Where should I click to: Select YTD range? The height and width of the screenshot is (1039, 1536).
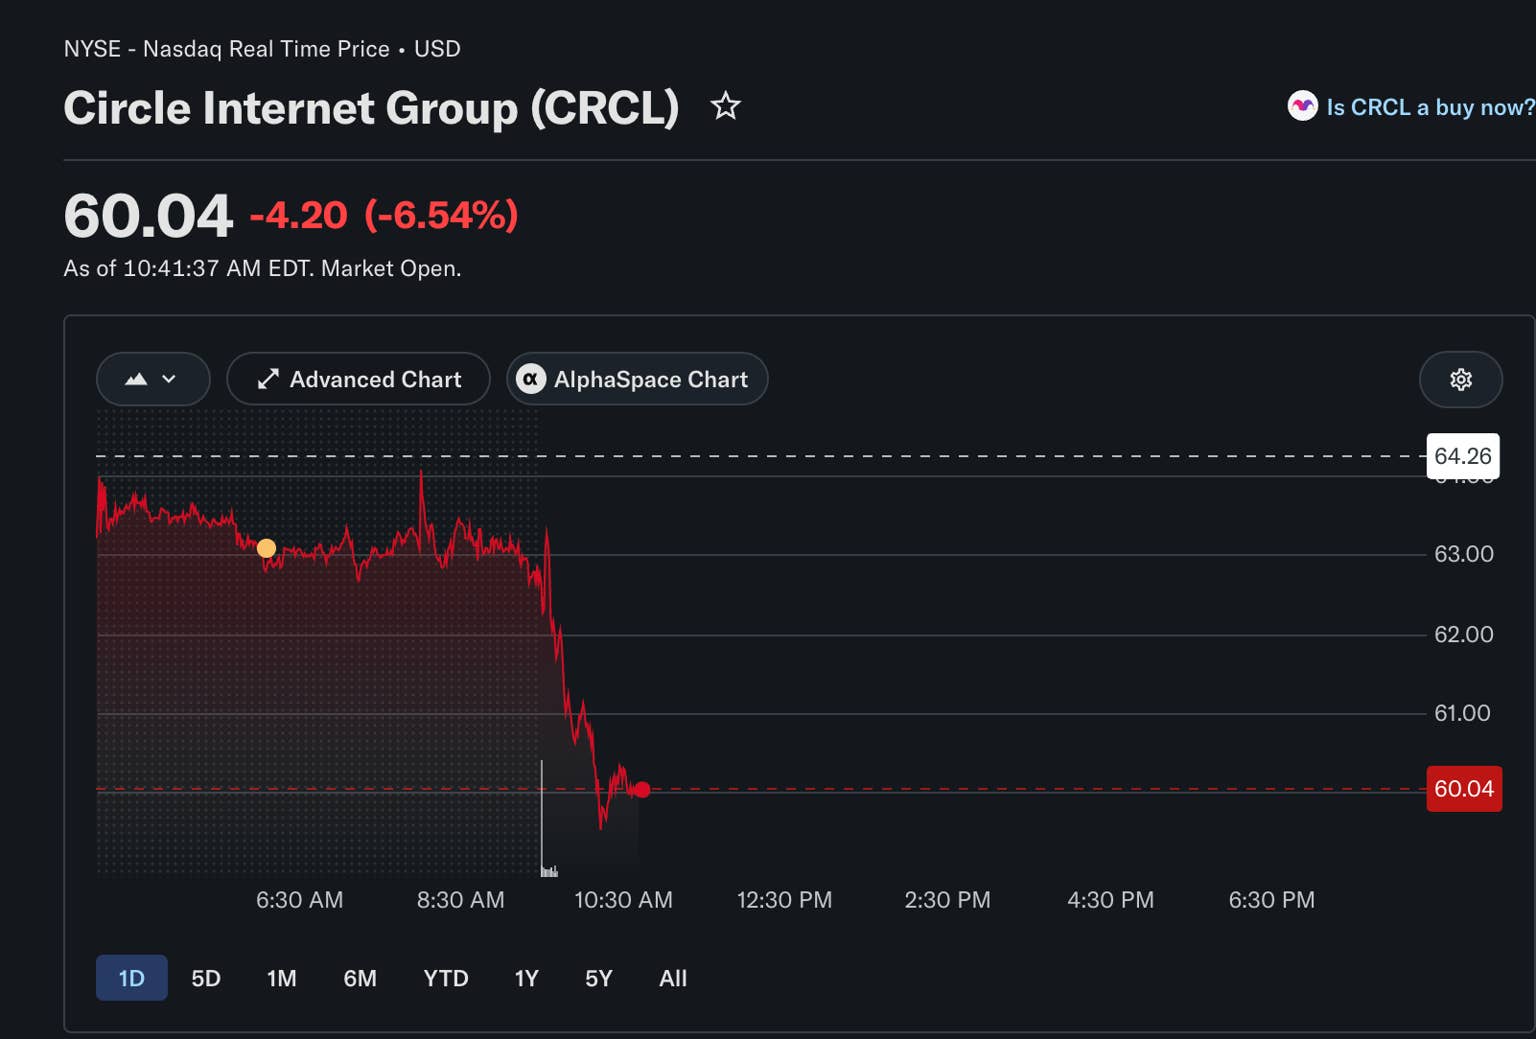tap(446, 978)
